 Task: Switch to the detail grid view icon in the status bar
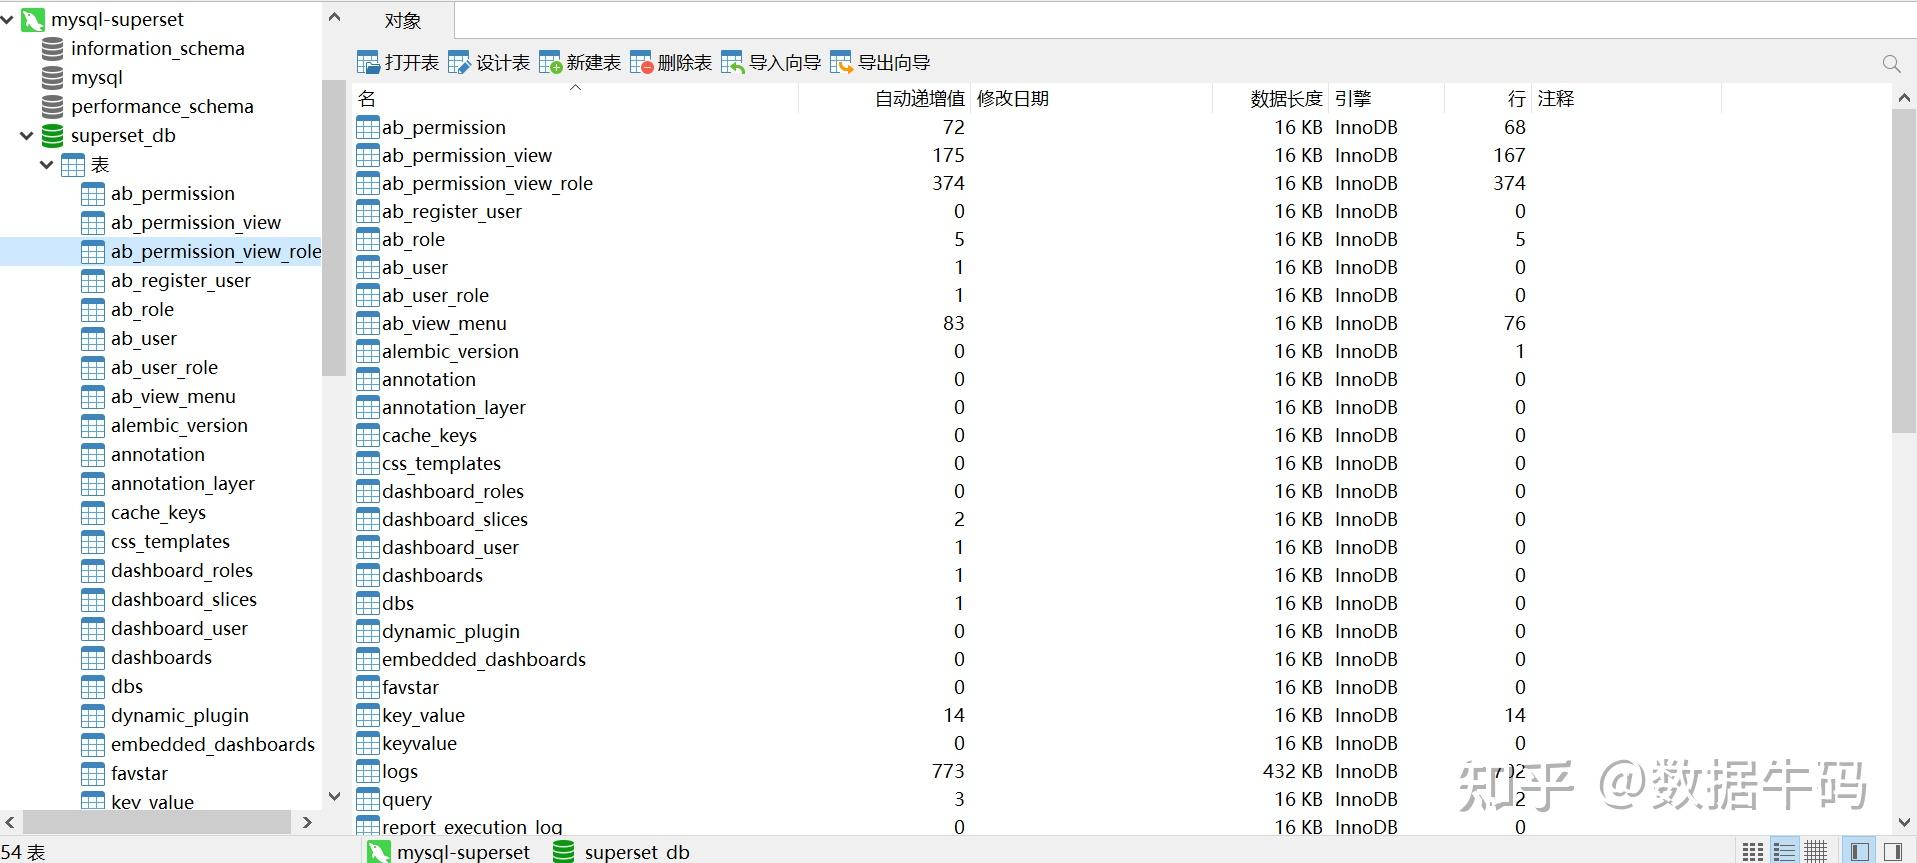[1816, 852]
